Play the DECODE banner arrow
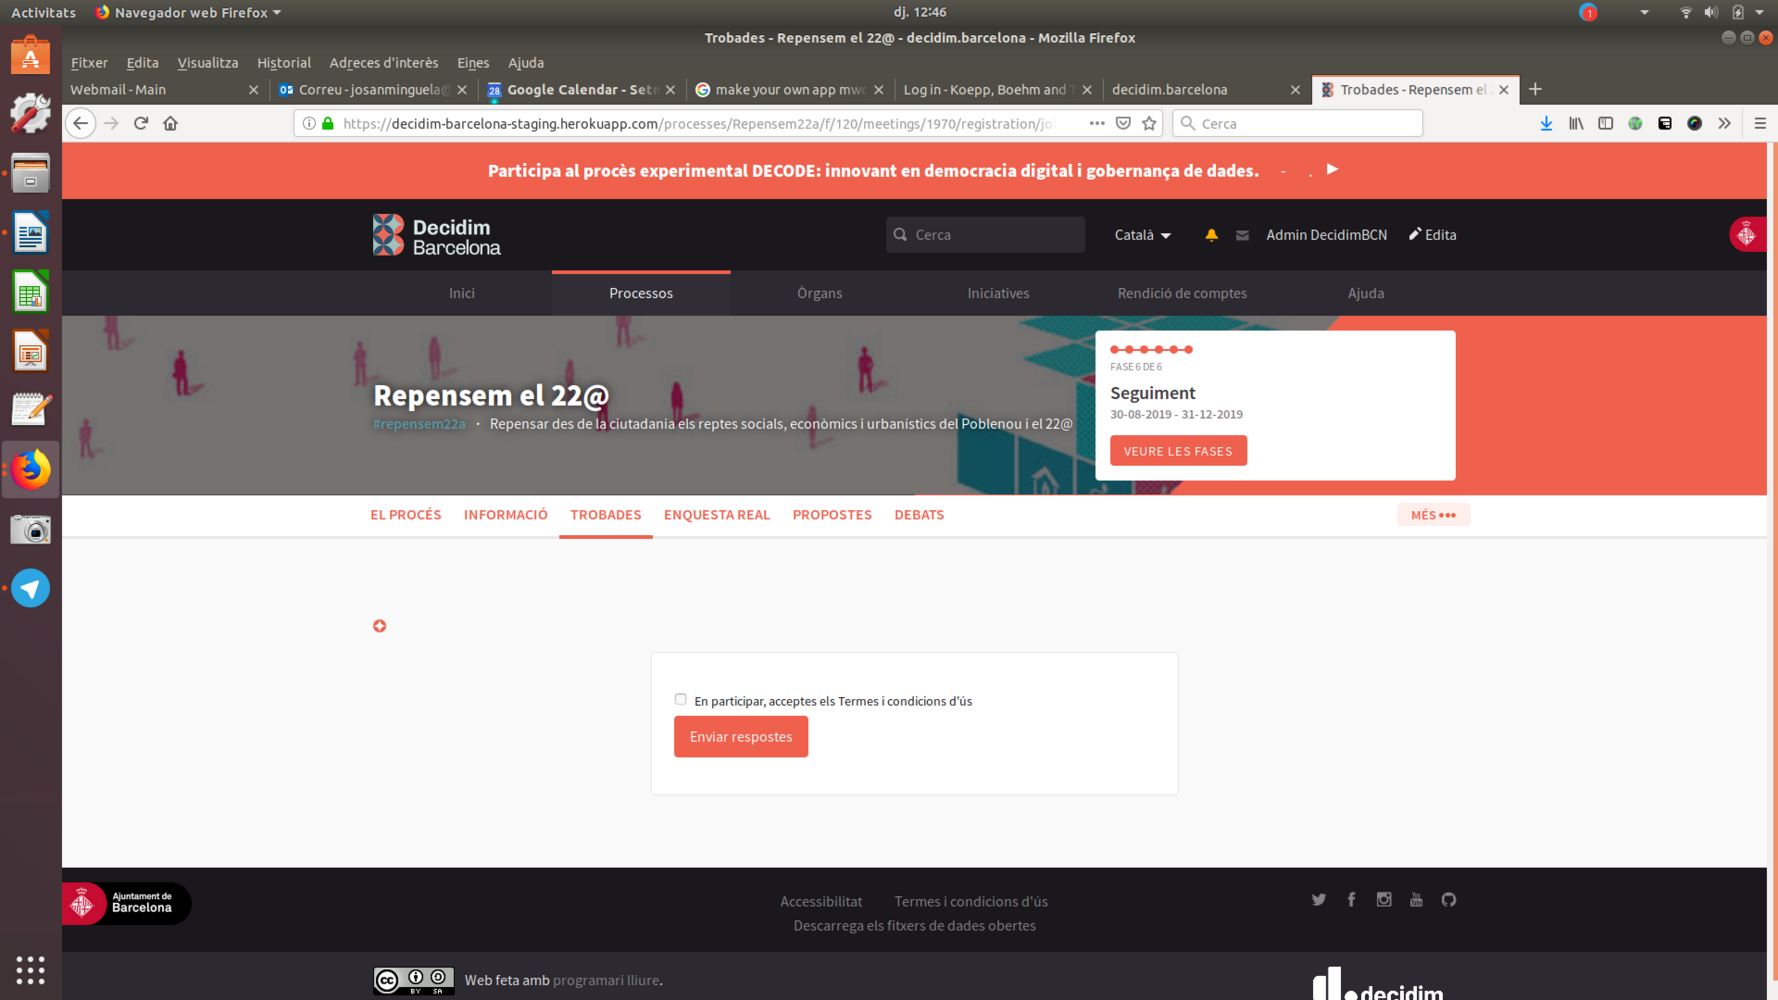1778x1000 pixels. tap(1332, 169)
